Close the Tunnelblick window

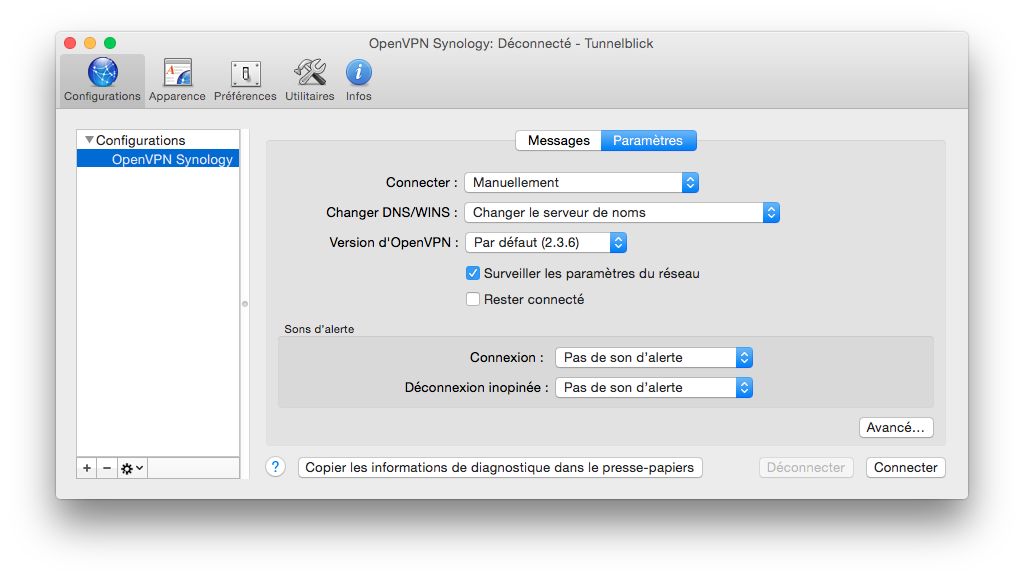(70, 43)
